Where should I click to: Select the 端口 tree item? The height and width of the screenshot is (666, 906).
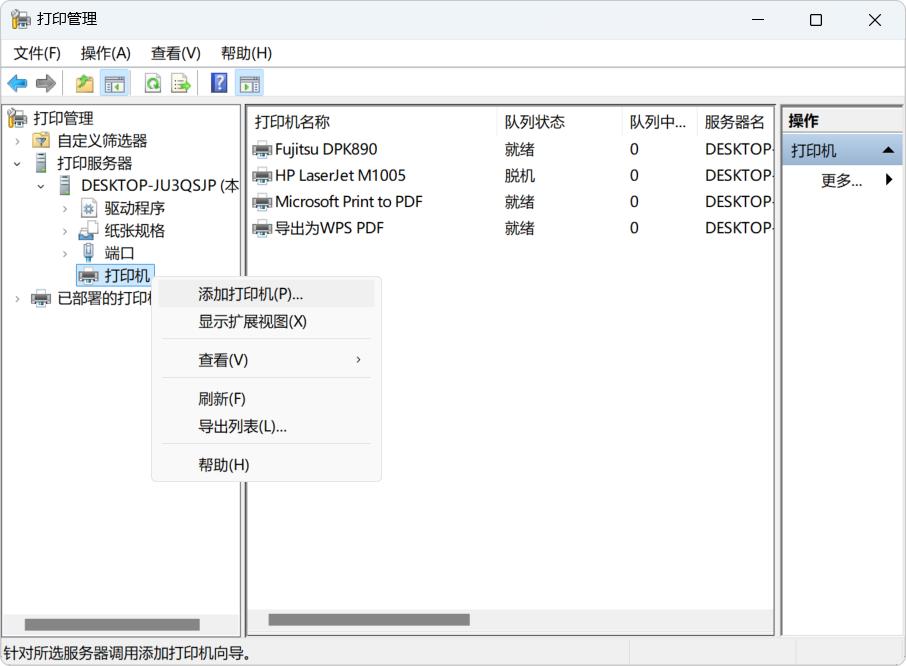119,253
